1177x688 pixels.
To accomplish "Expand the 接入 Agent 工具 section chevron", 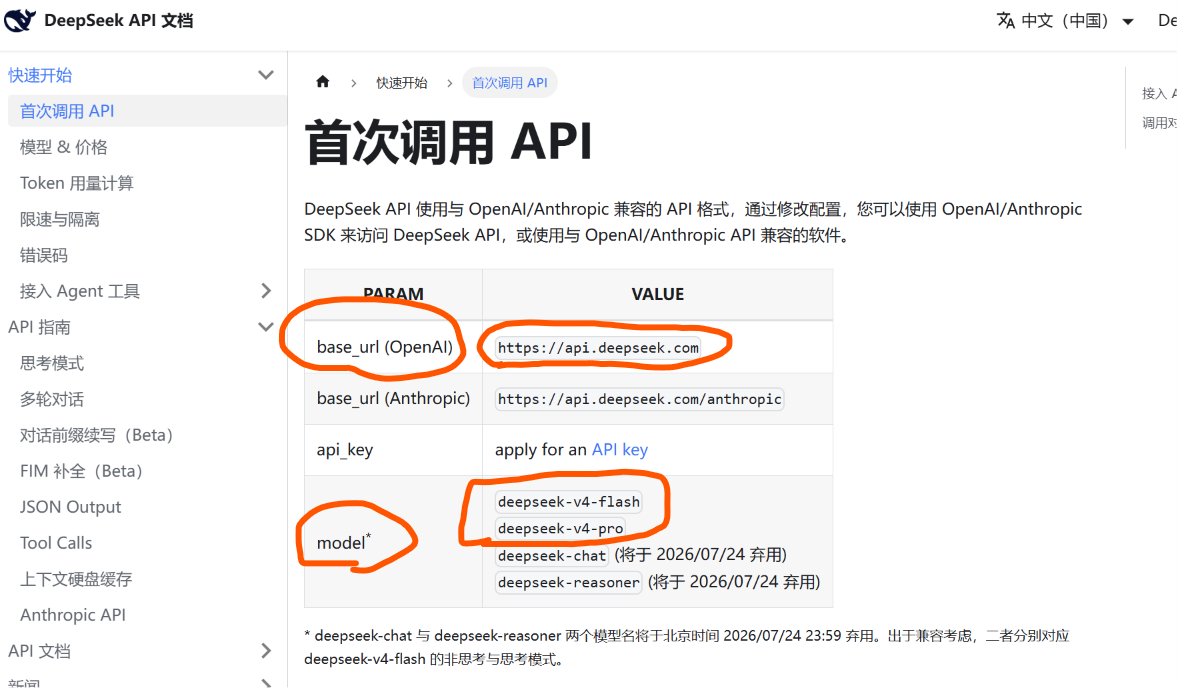I will tap(266, 291).
